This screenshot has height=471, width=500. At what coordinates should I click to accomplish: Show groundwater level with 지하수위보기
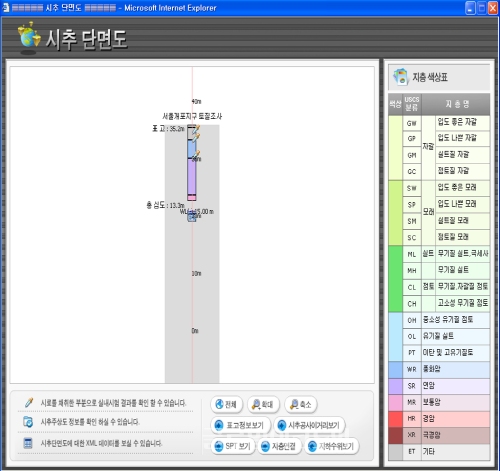(x=332, y=446)
